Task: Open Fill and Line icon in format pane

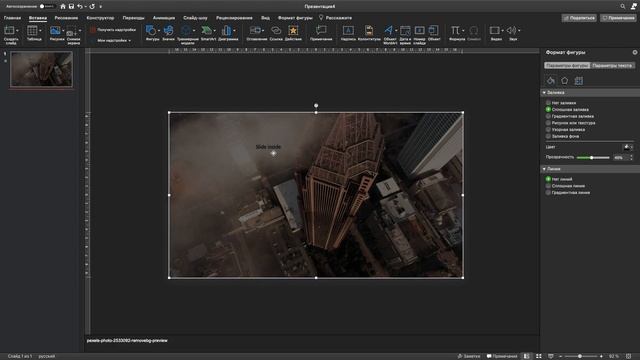Action: [x=551, y=80]
